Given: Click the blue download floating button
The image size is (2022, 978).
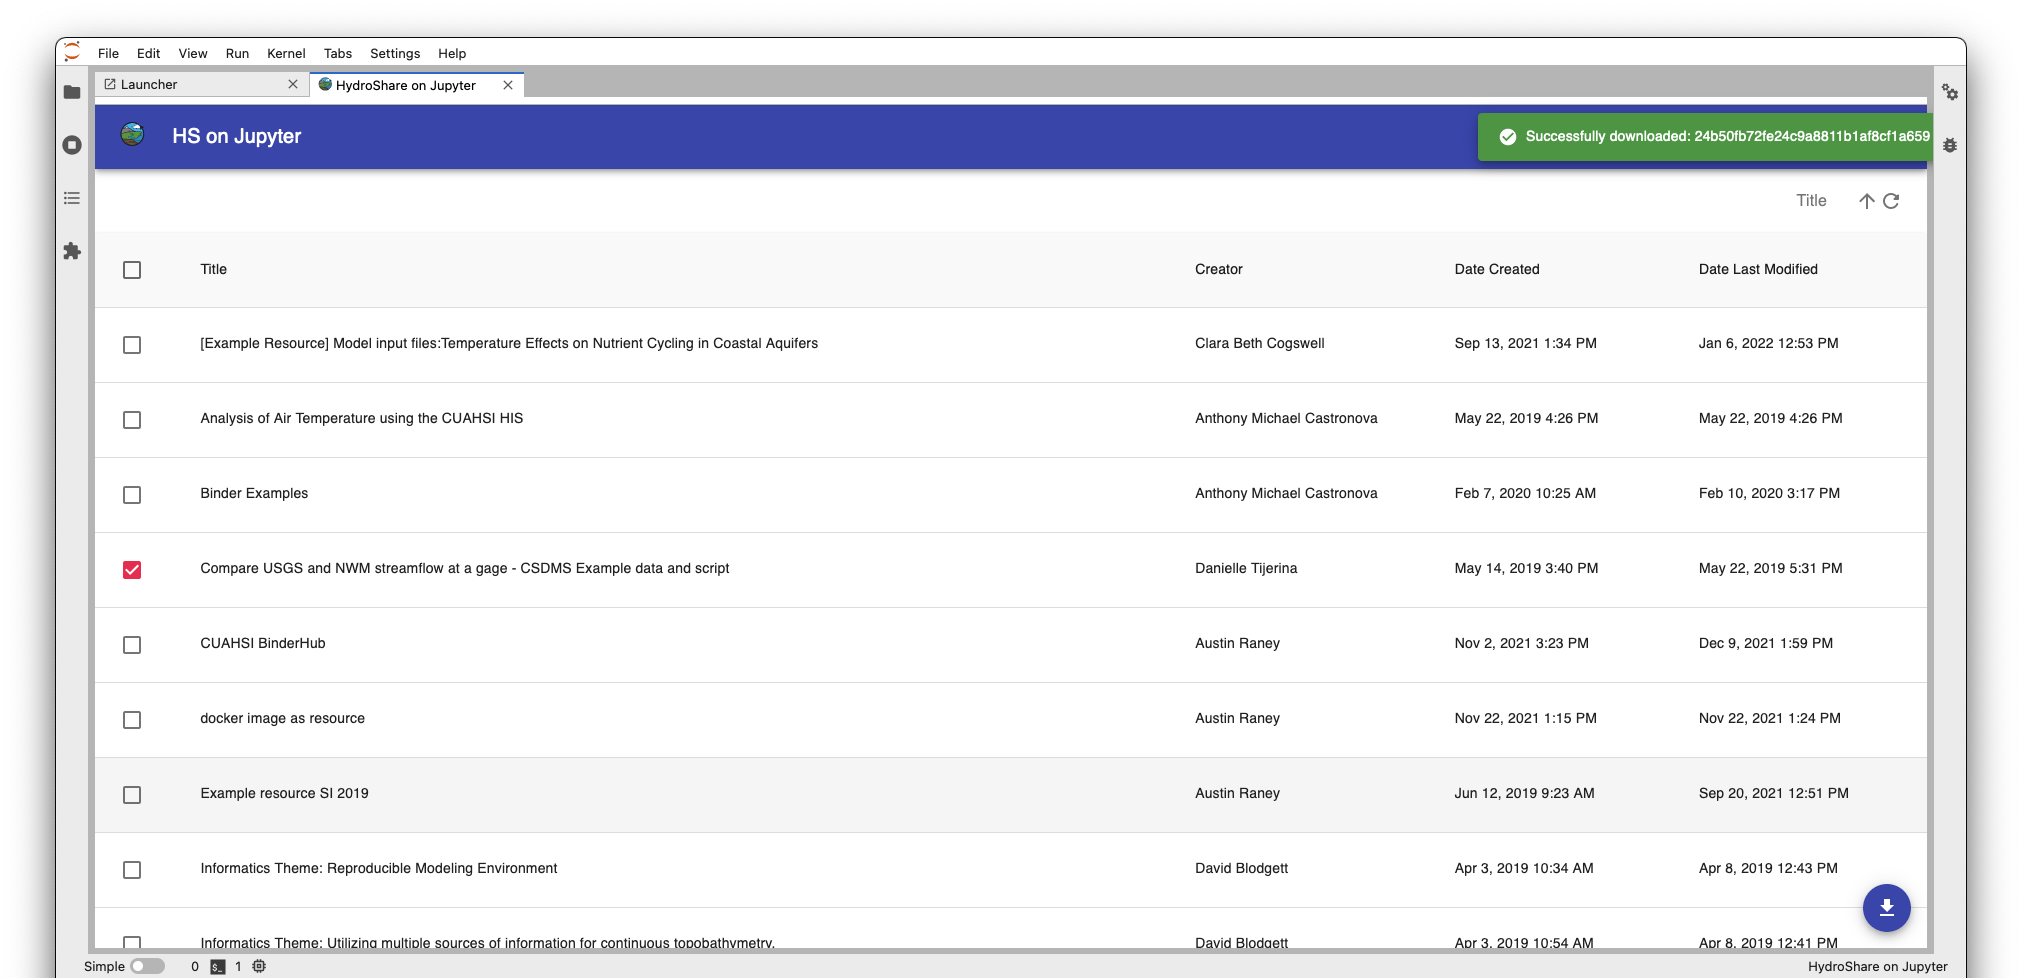Looking at the screenshot, I should 1886,908.
